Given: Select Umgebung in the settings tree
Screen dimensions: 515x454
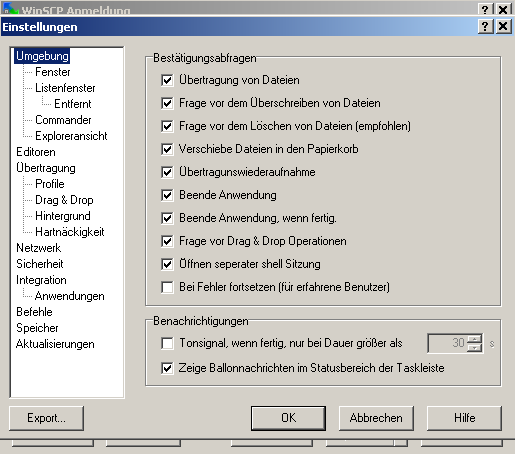Looking at the screenshot, I should point(42,56).
